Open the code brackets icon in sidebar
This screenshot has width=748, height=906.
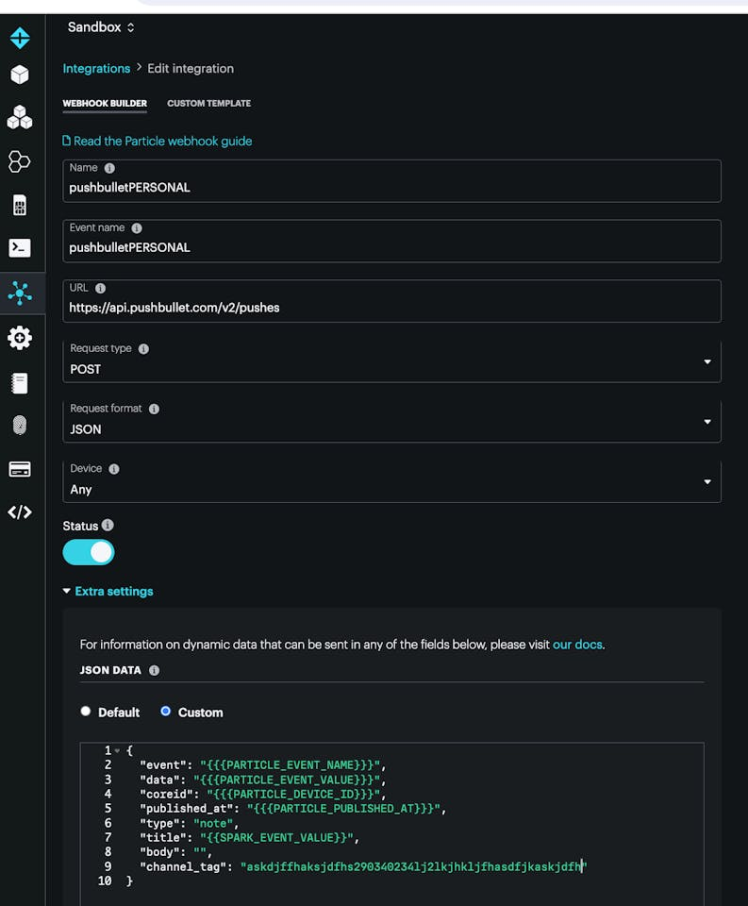tap(19, 512)
